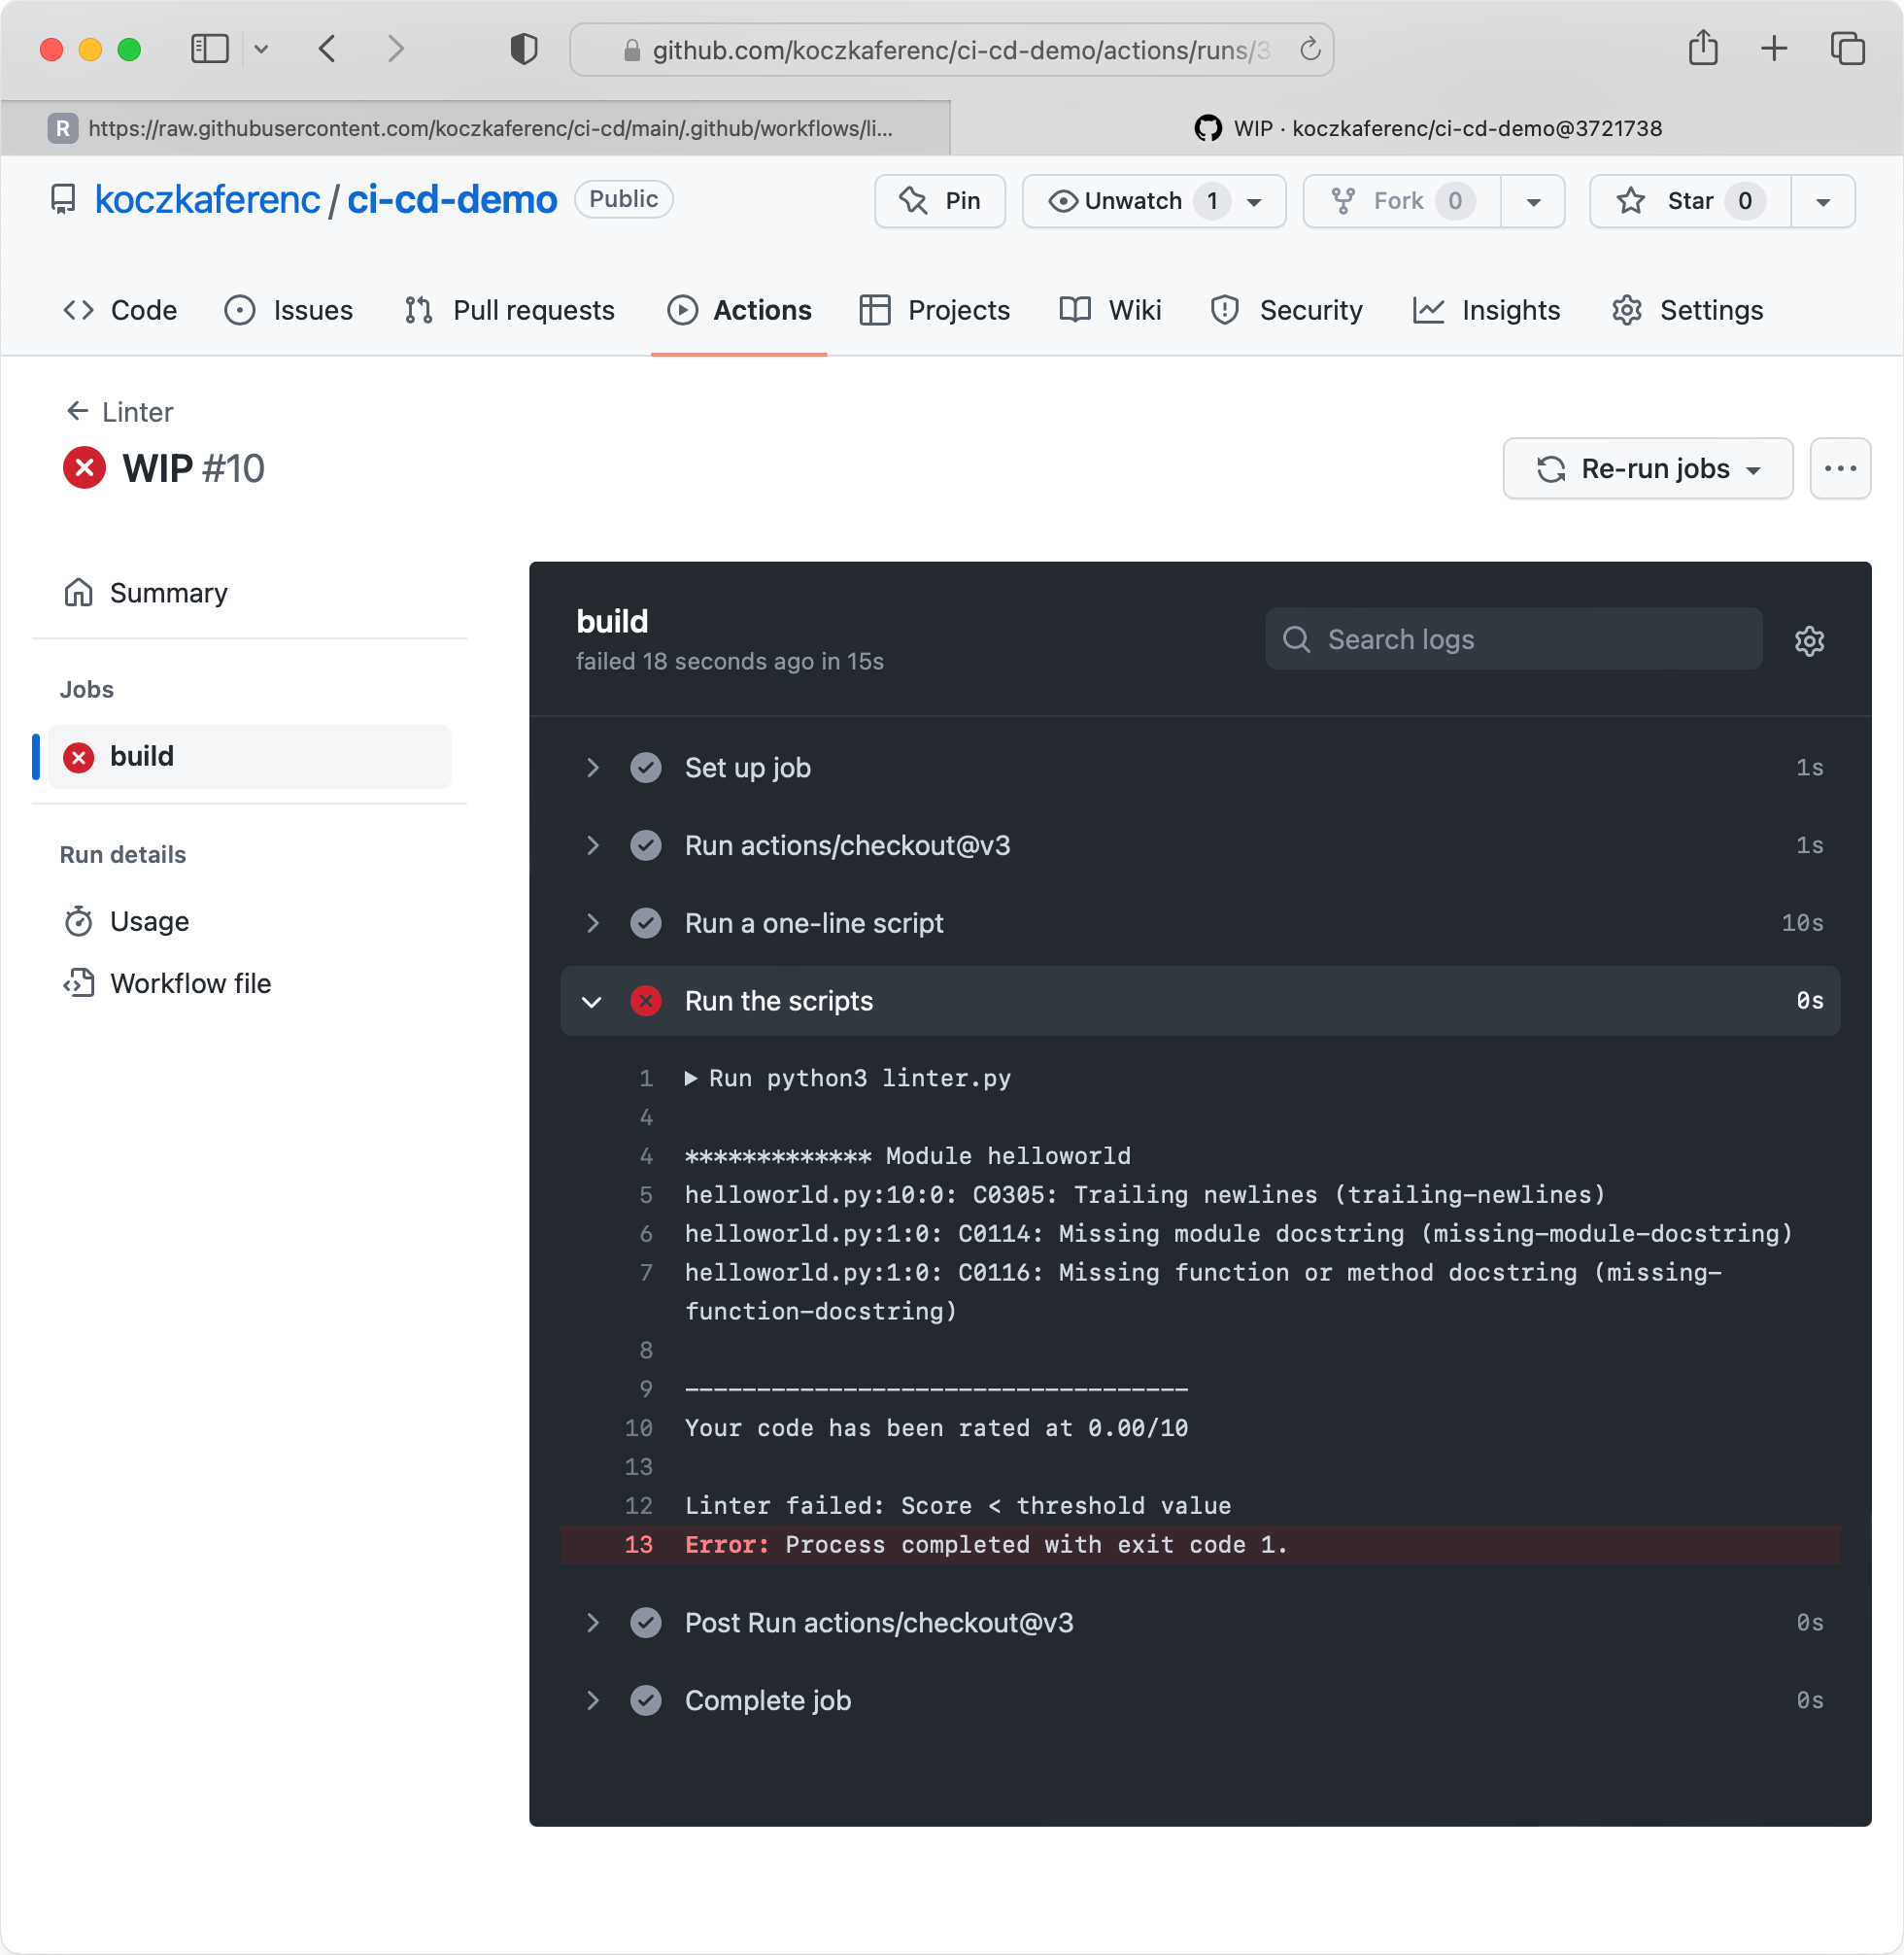Toggle the Safari sidebar icon
Image resolution: width=1904 pixels, height=1955 pixels.
(x=210, y=48)
